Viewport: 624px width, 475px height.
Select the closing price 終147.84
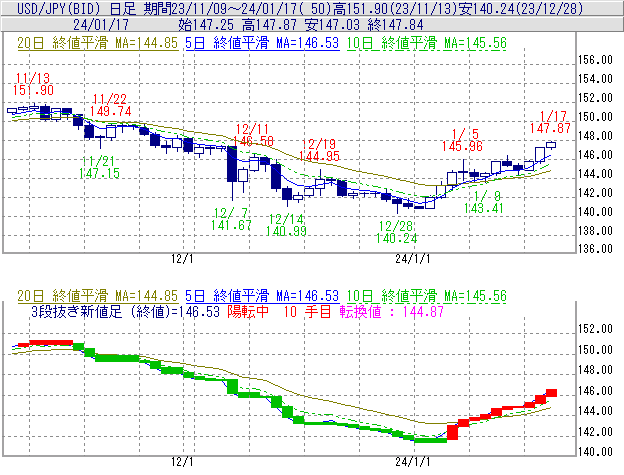pyautogui.click(x=396, y=25)
